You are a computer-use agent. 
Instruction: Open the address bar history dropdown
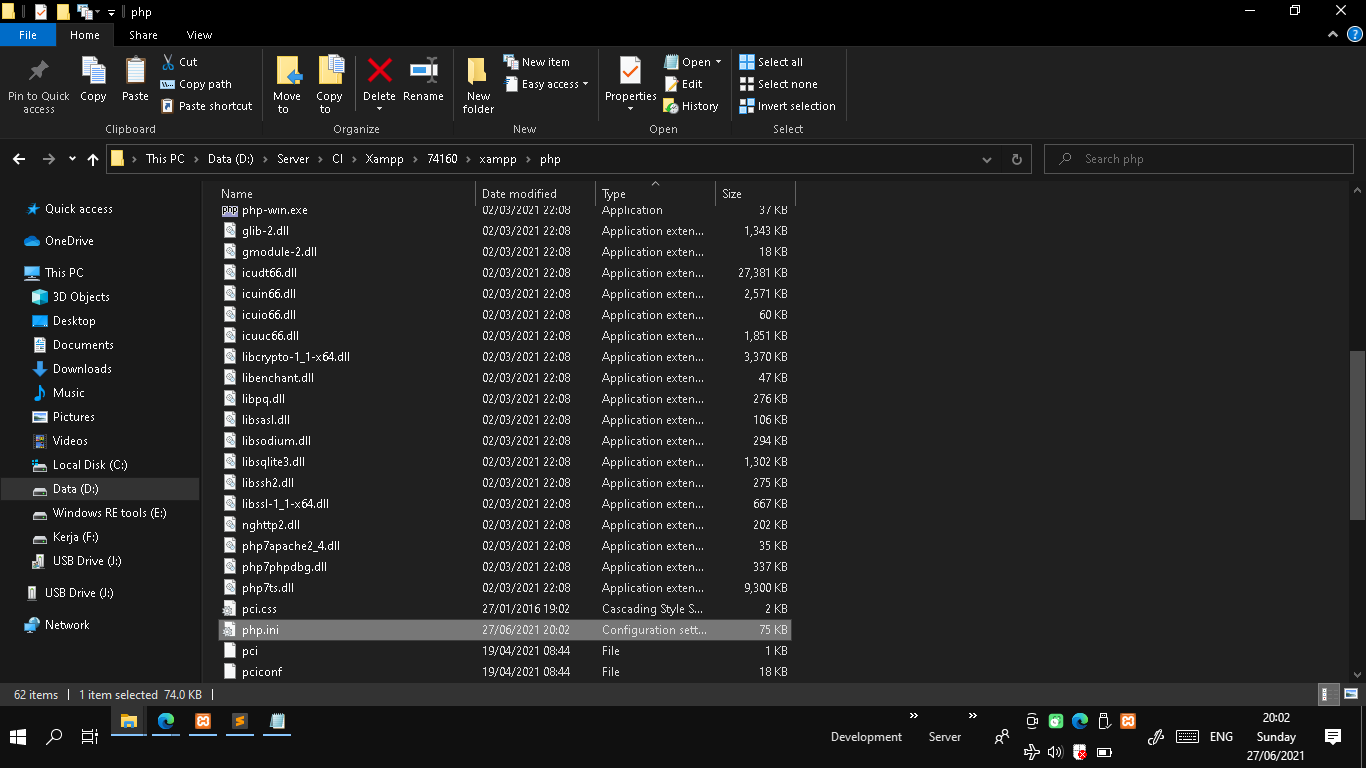(x=986, y=158)
